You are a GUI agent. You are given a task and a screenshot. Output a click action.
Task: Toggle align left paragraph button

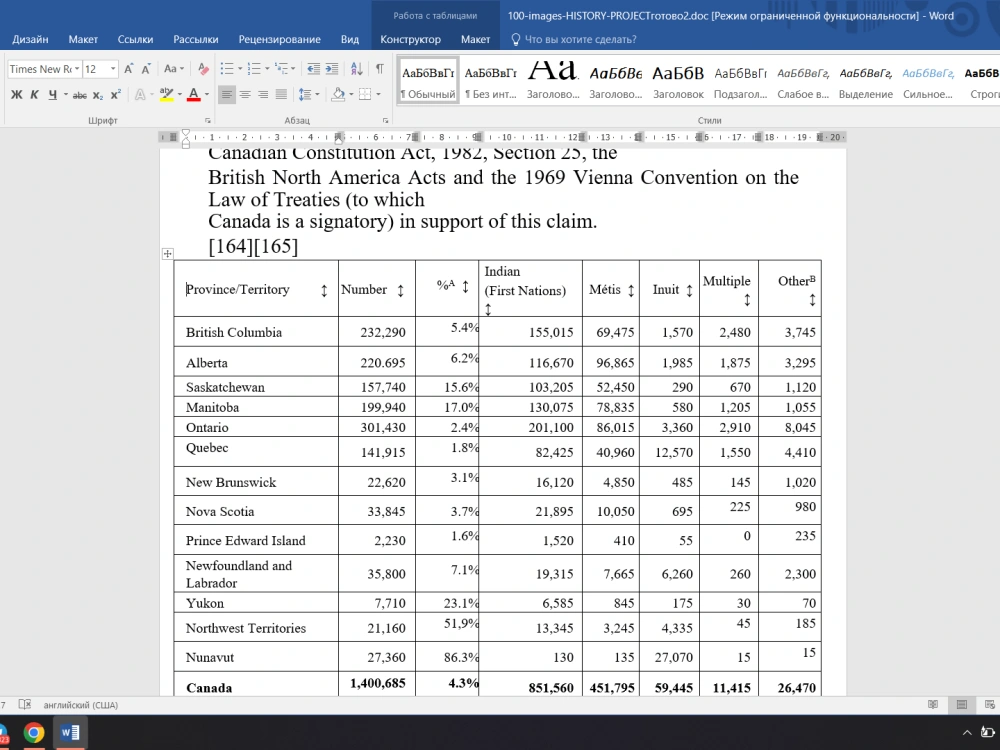226,95
